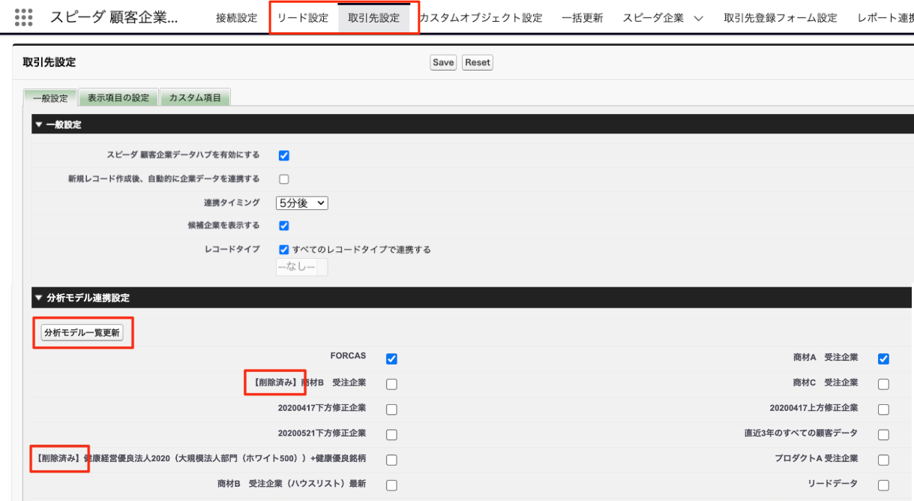
Task: Open the disabled --なし-- record type select
Action: 301,267
